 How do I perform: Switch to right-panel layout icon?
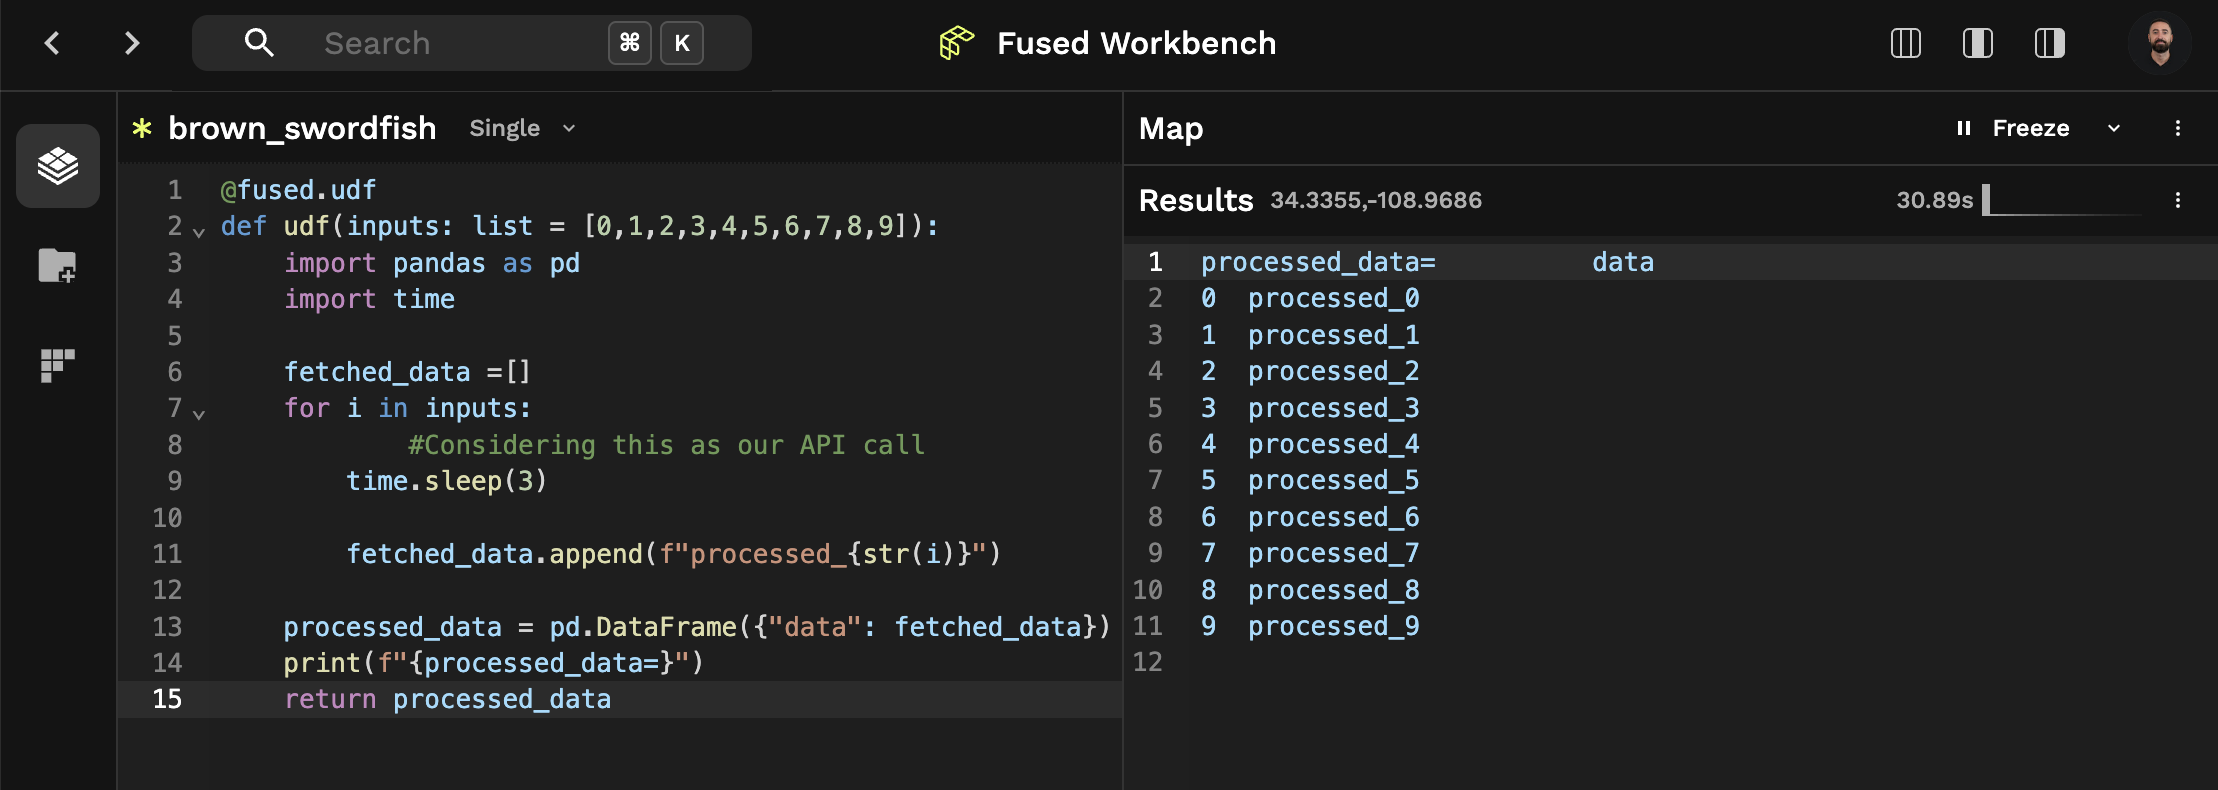tap(2050, 43)
